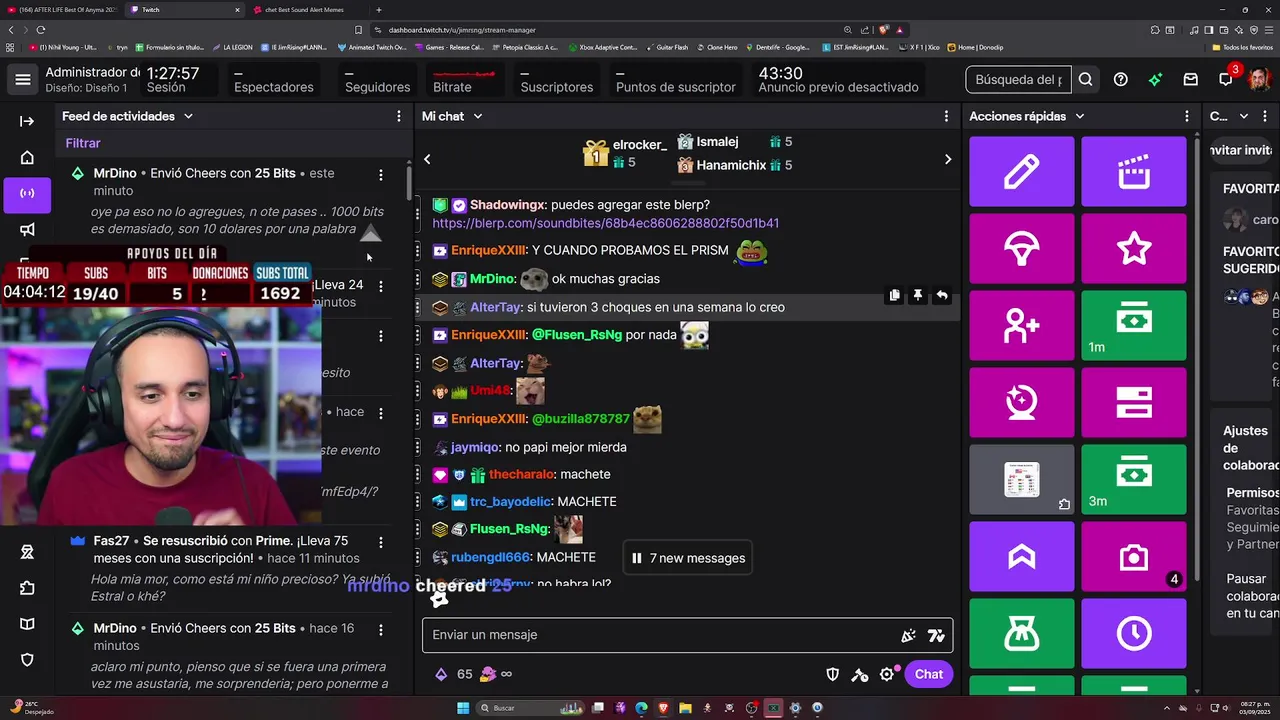Open the shield sidebar icon
This screenshot has width=1280, height=720.
(x=27, y=660)
